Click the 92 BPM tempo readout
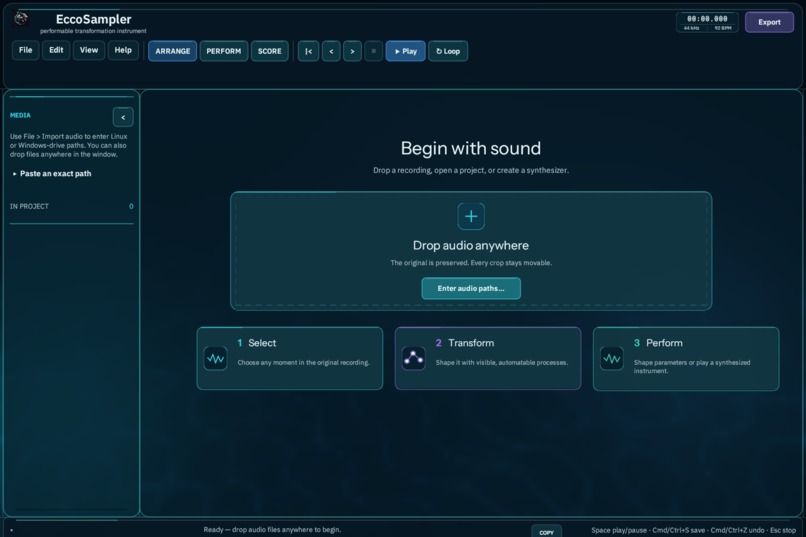 [x=723, y=28]
